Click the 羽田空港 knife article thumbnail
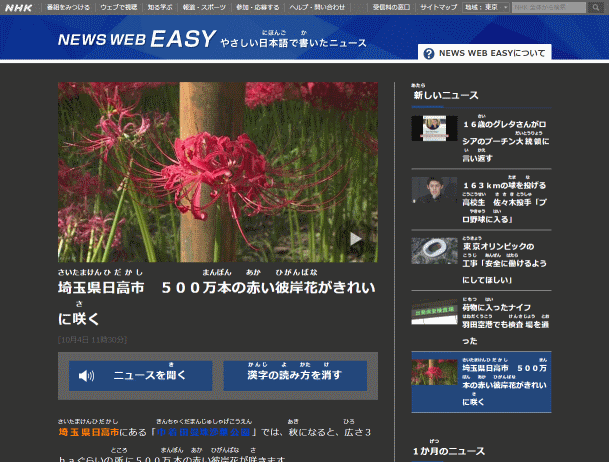This screenshot has width=609, height=462. coord(434,312)
